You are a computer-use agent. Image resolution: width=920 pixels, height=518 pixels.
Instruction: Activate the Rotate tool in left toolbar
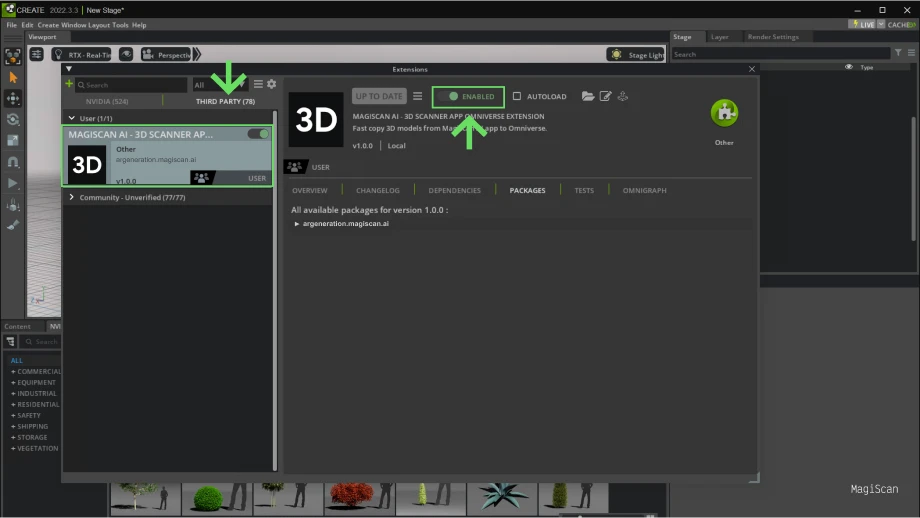pyautogui.click(x=13, y=120)
